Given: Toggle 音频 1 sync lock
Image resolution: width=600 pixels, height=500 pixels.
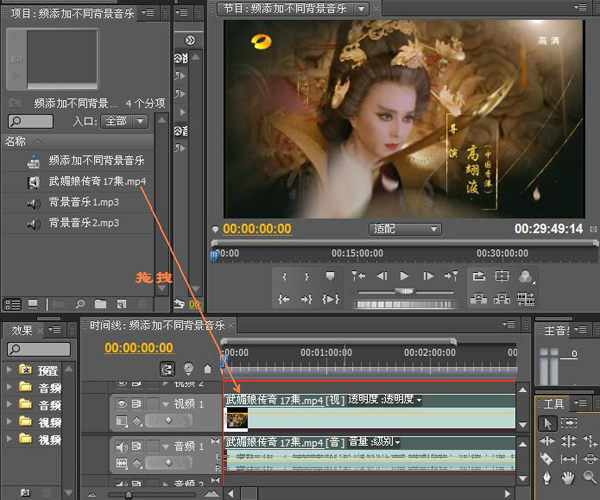Looking at the screenshot, I should [136, 446].
